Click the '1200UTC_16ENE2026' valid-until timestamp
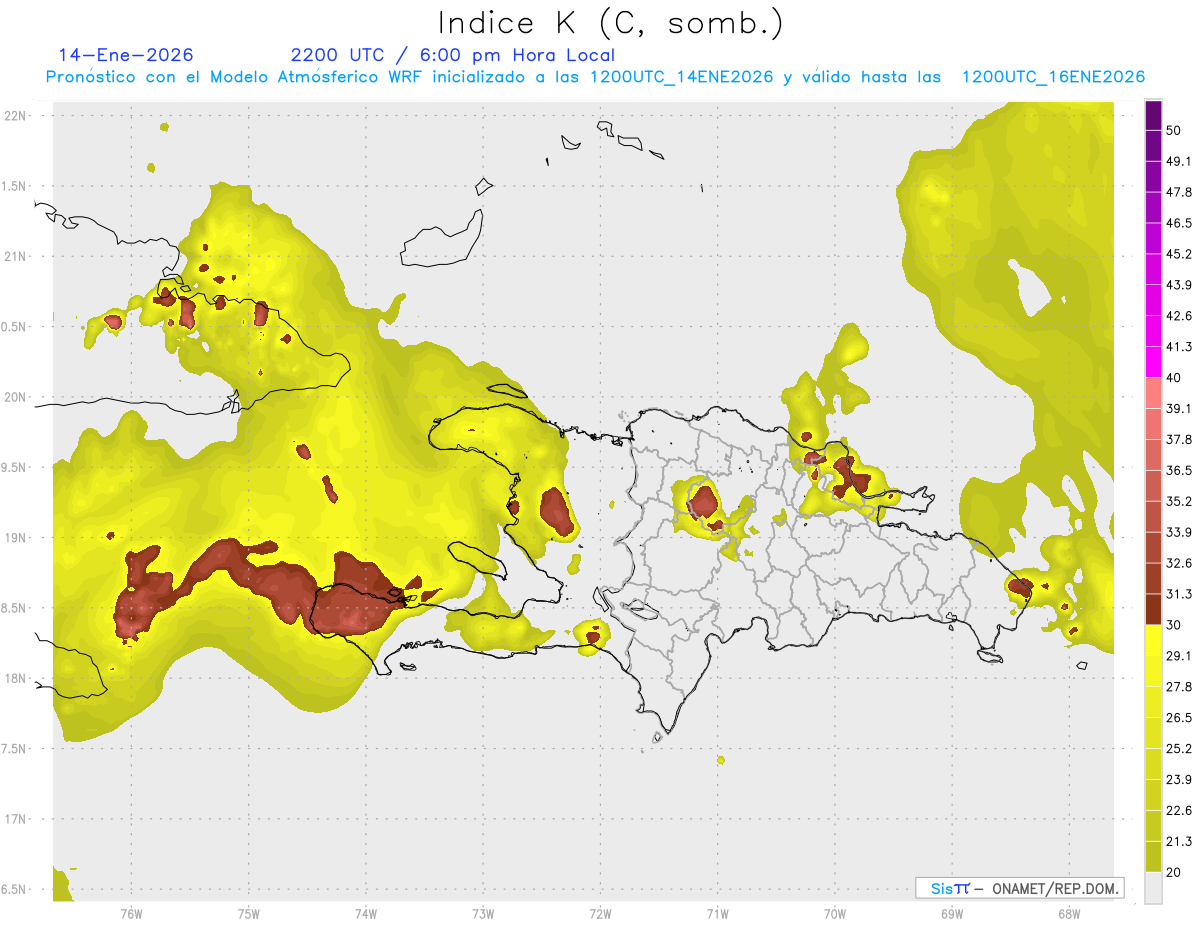This screenshot has width=1200, height=927. 1053,77
